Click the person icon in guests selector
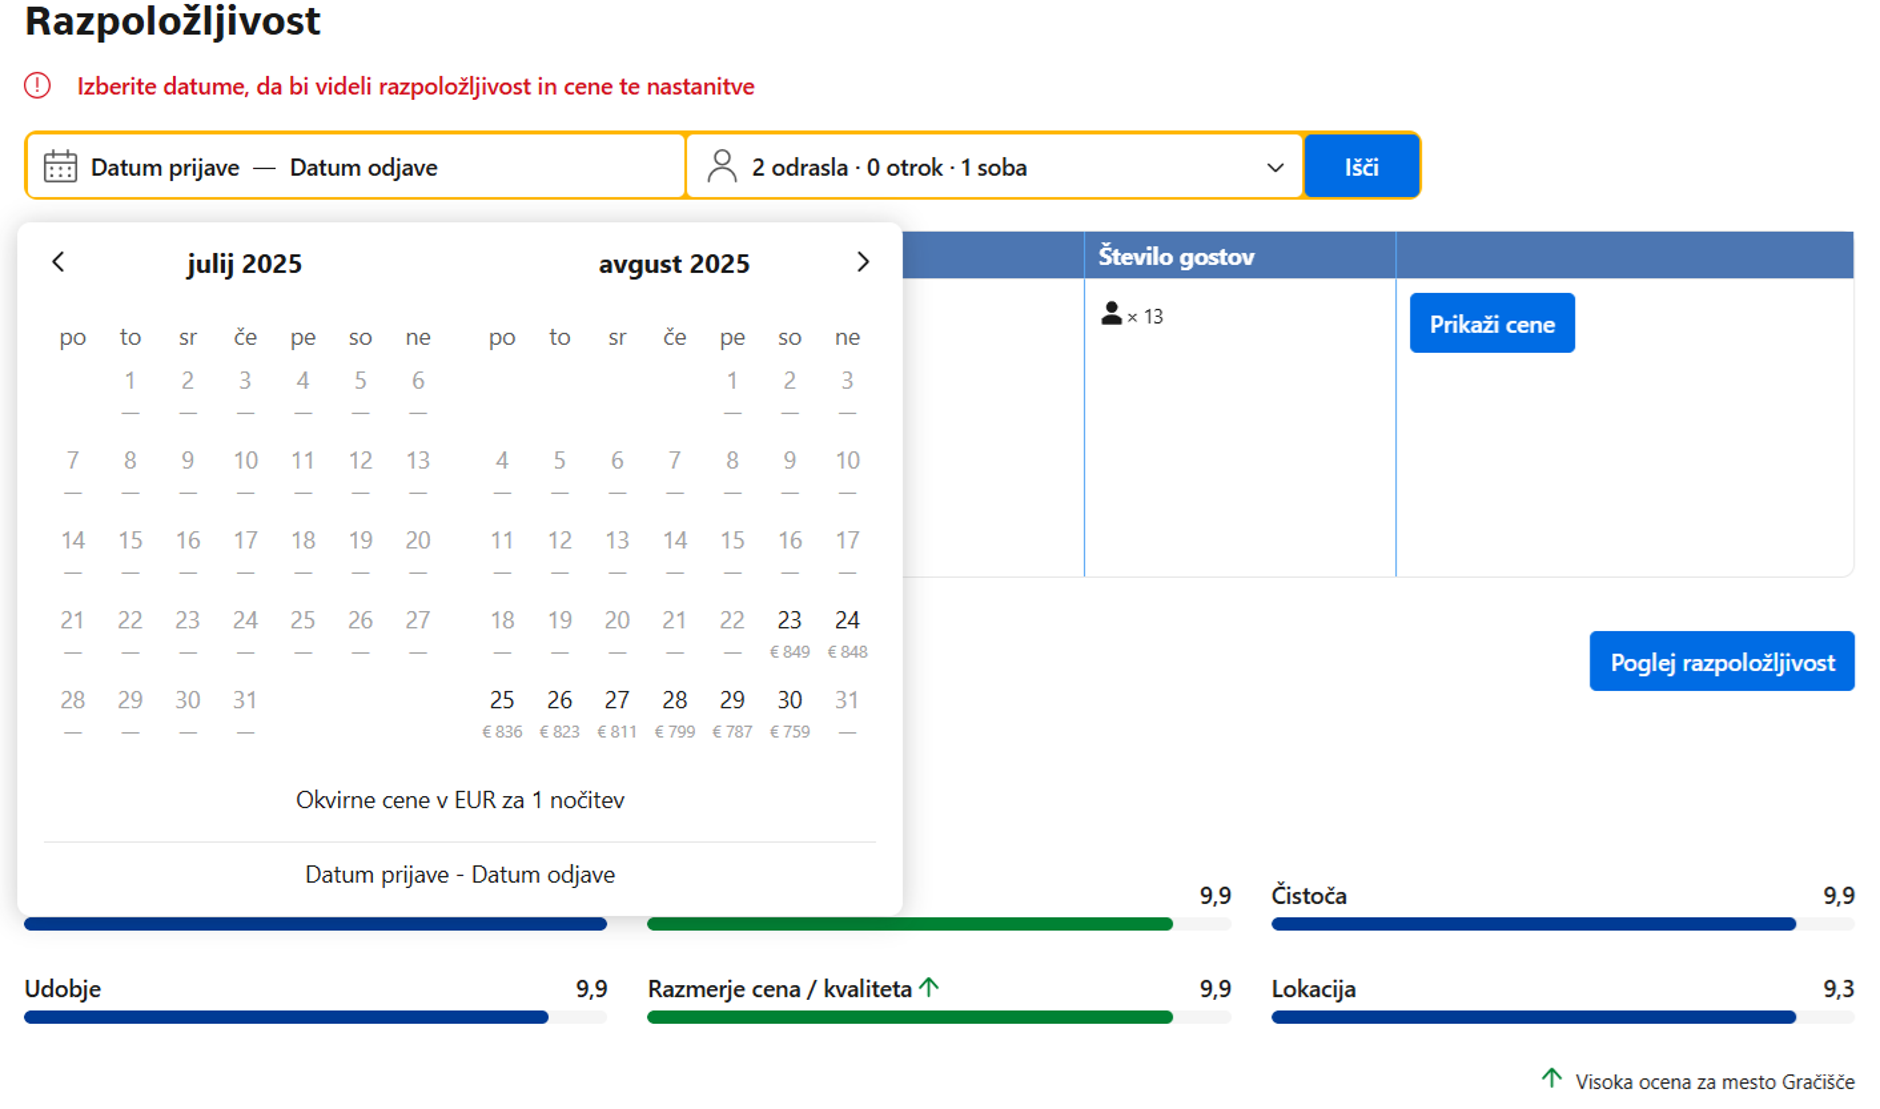 pyautogui.click(x=721, y=167)
